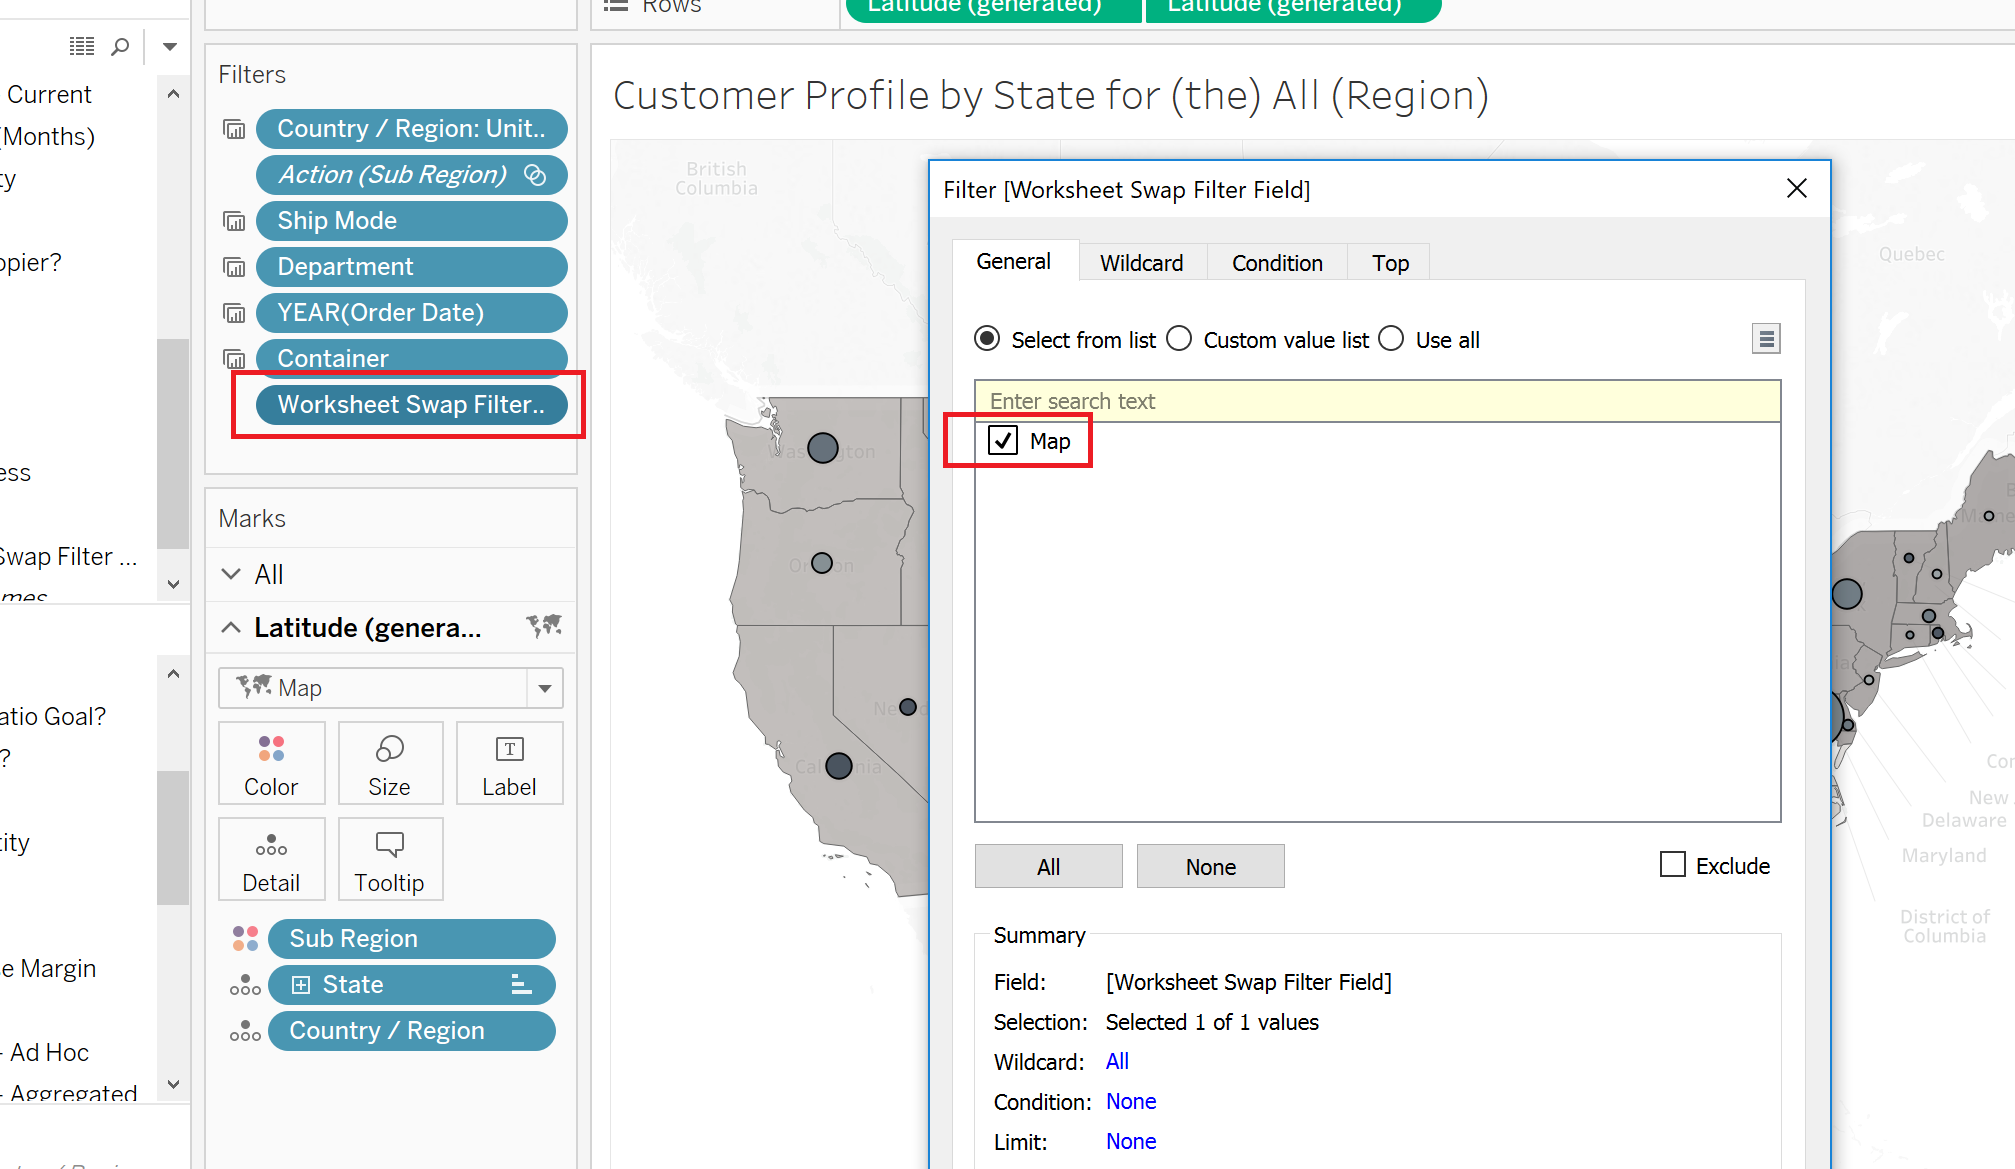Click the Tooltip marks card button
Viewport: 2015px width, 1169px height.
tap(390, 859)
